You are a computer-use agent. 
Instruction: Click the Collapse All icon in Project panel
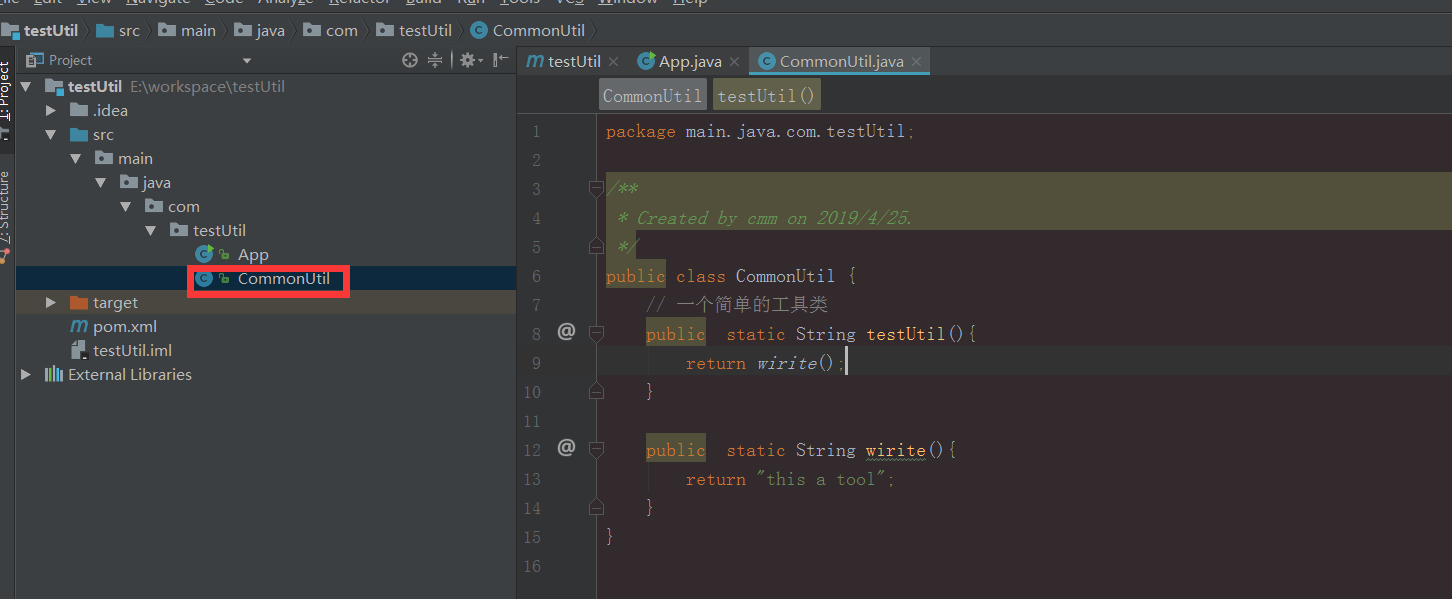(435, 60)
